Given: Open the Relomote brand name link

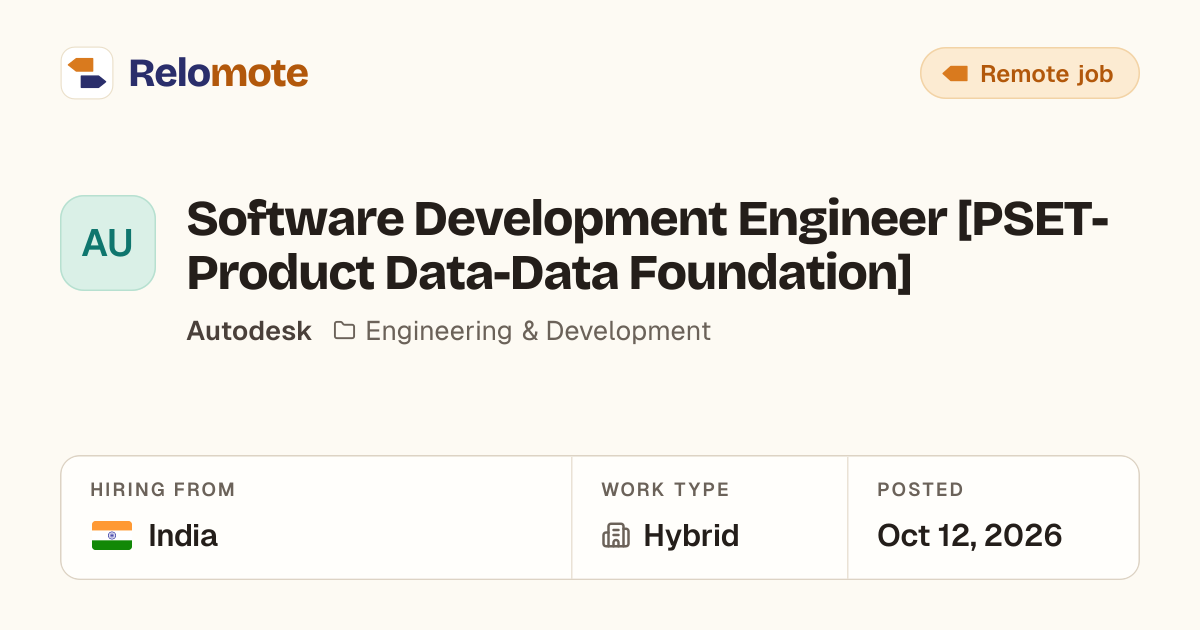Looking at the screenshot, I should [x=218, y=73].
